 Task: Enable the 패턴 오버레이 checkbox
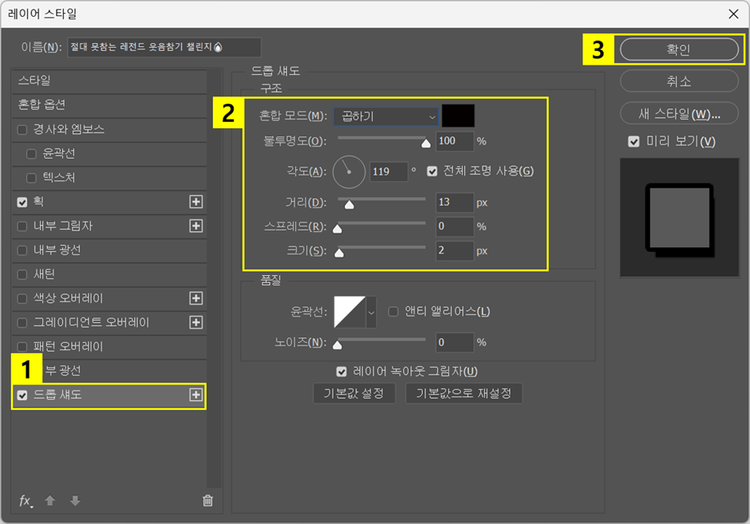click(x=22, y=347)
